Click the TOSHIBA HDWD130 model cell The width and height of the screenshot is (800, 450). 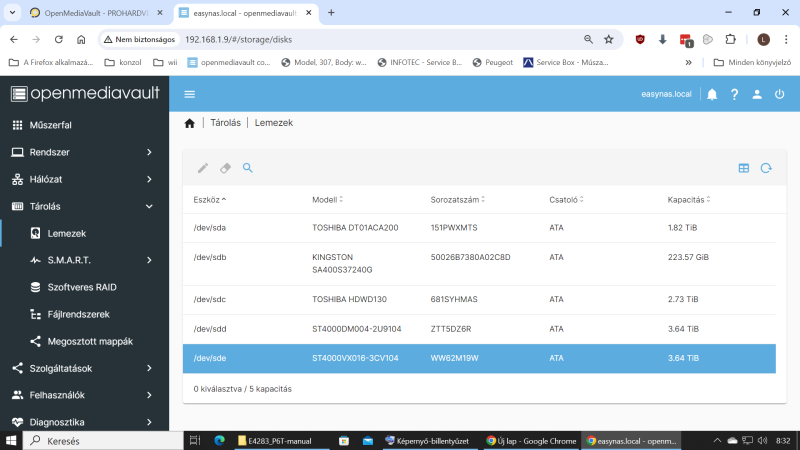point(349,299)
